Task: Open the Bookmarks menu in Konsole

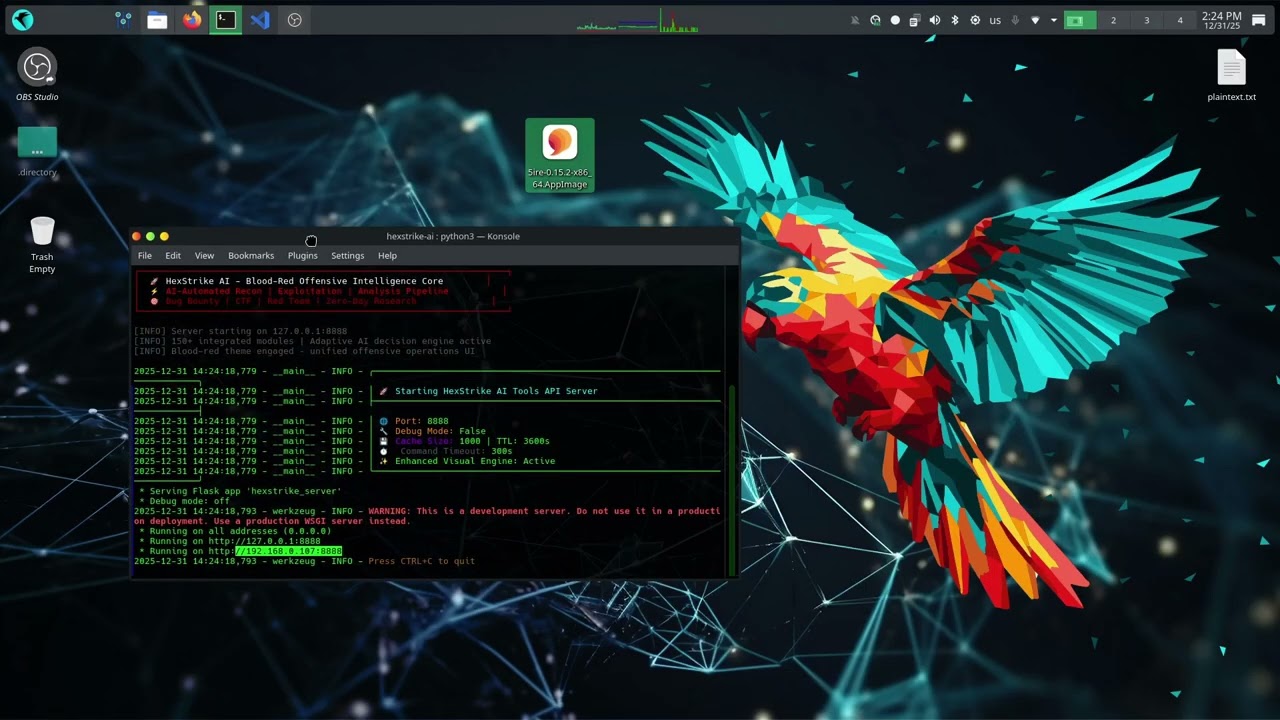Action: [251, 256]
